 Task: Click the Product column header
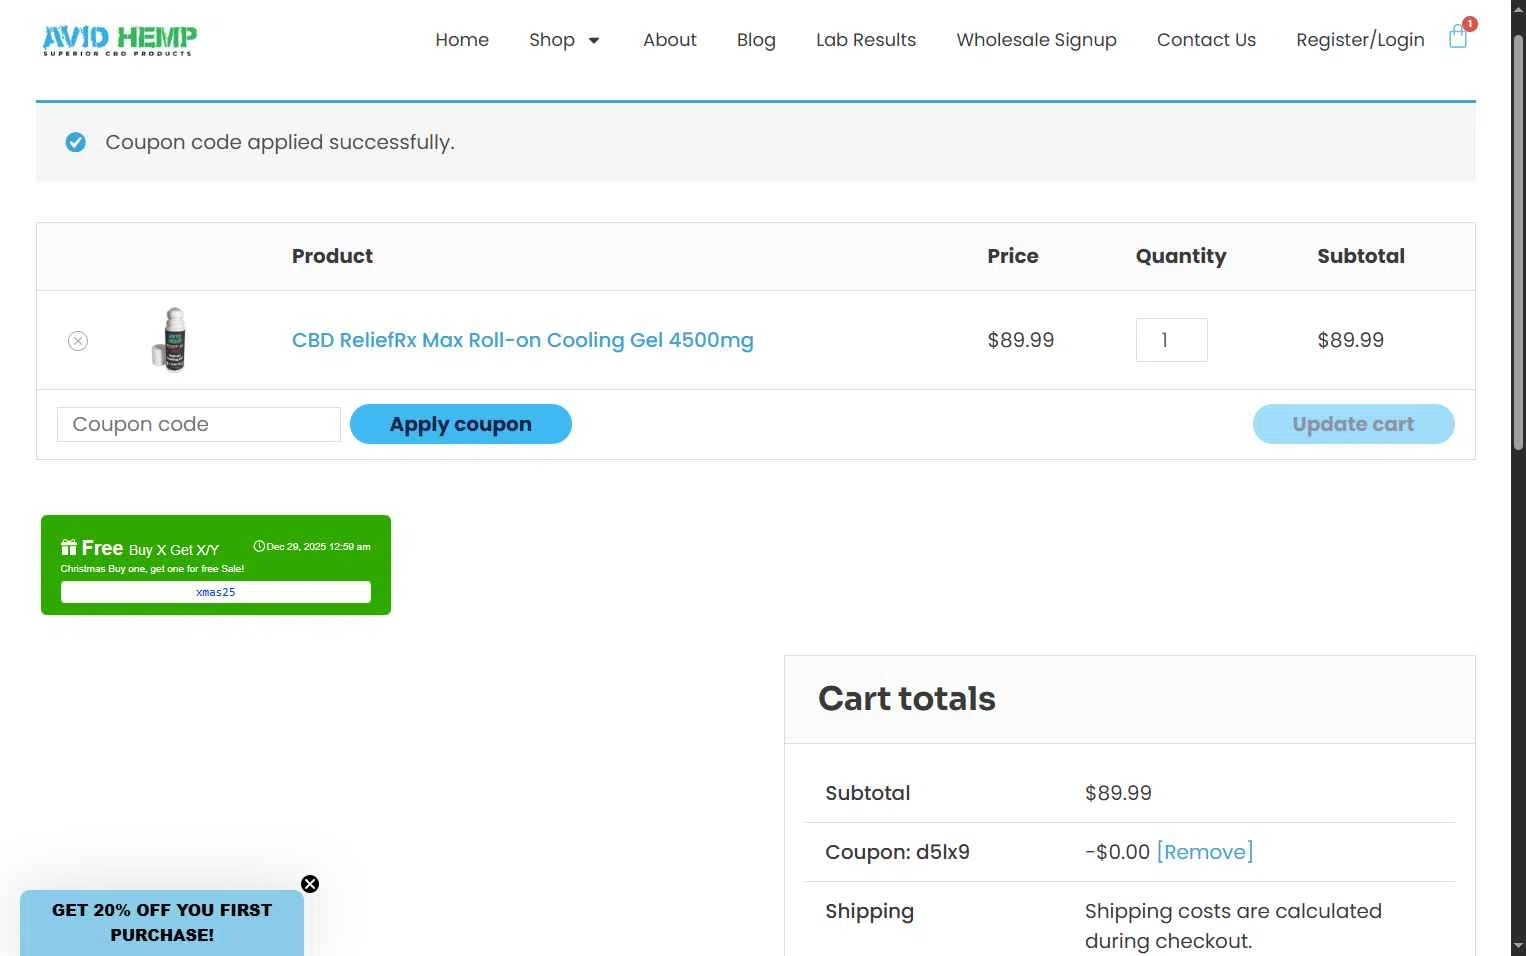(332, 256)
